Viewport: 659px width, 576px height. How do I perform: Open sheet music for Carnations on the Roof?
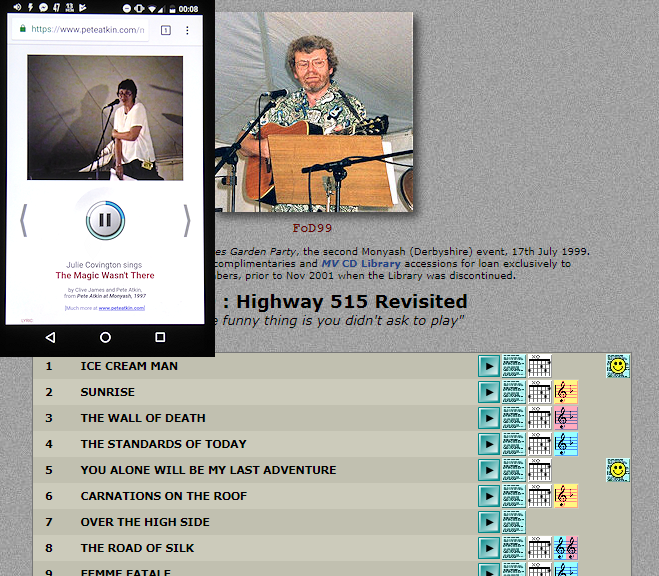coord(566,496)
